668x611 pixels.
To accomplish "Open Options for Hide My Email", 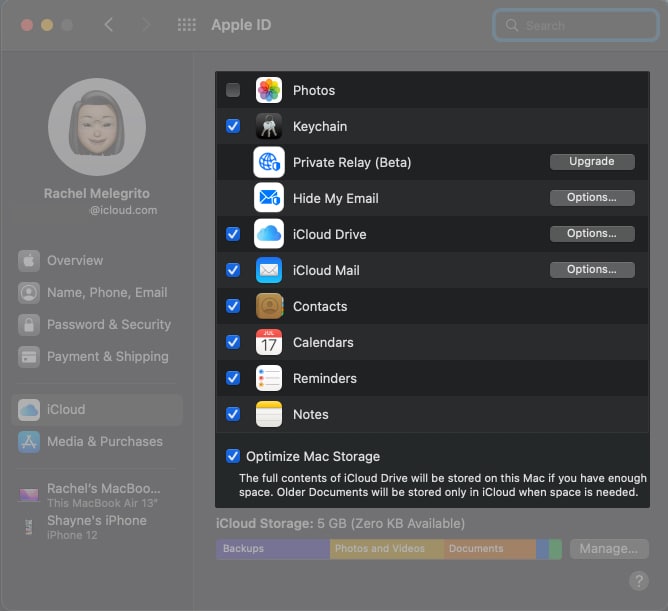I will (592, 198).
